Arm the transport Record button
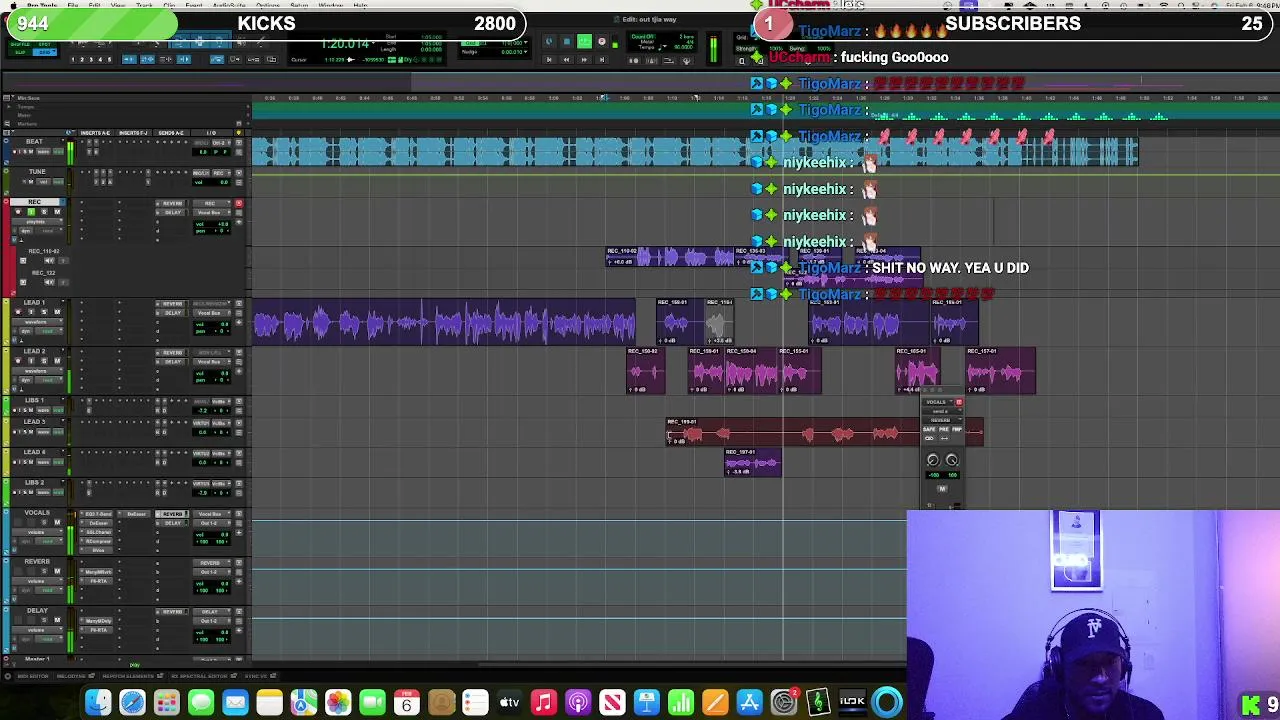1280x720 pixels. [x=602, y=41]
